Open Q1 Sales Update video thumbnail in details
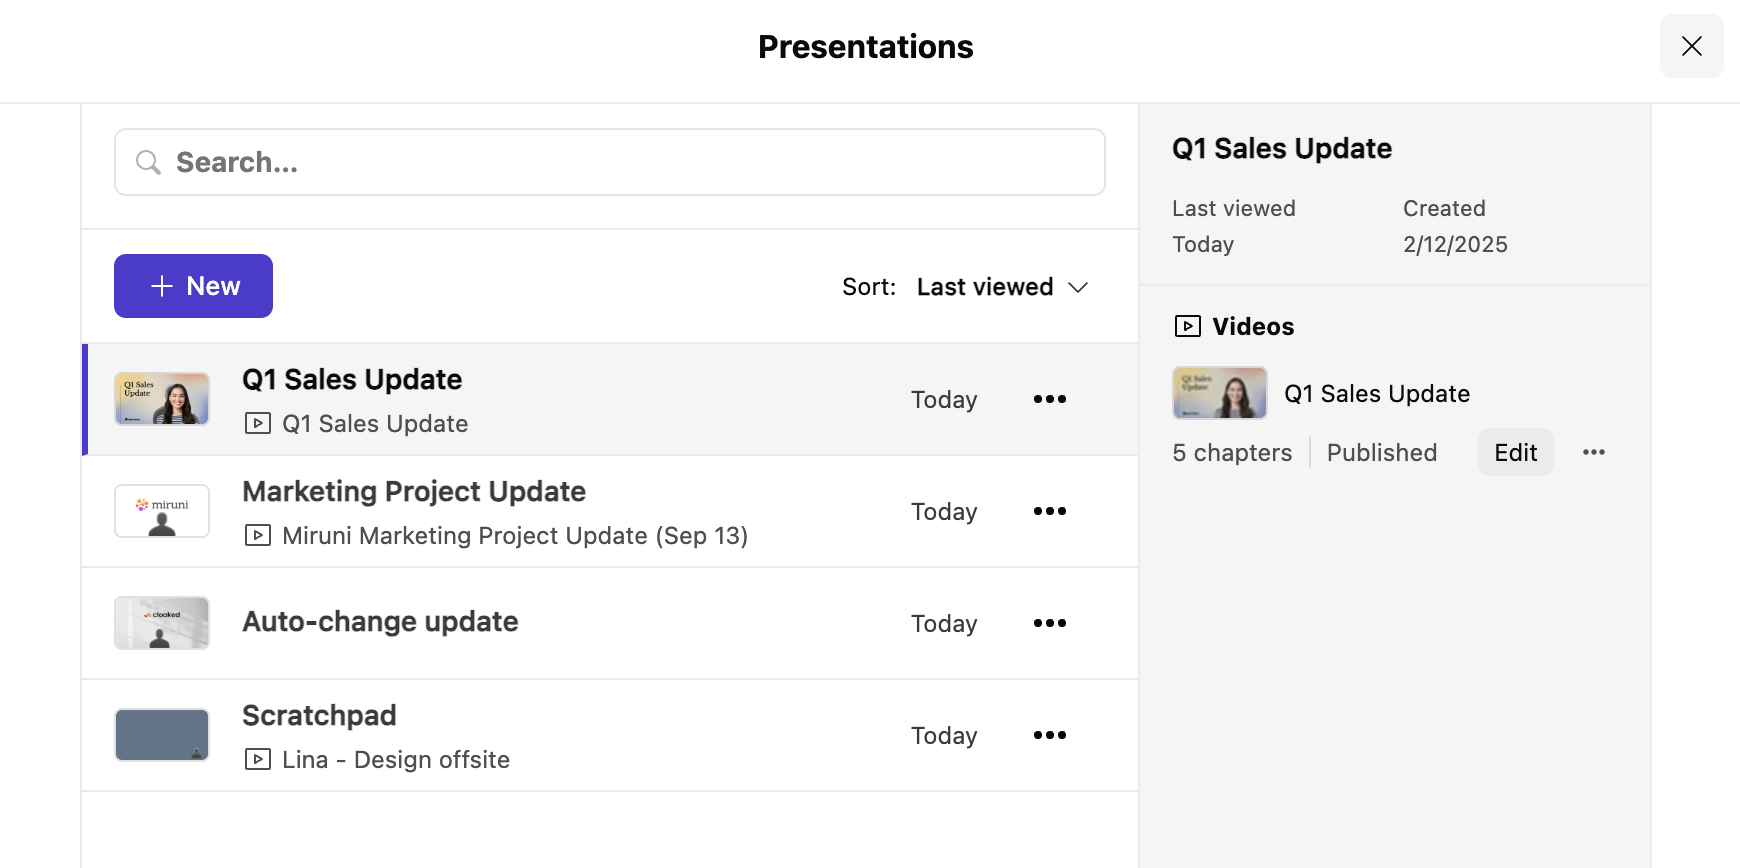The image size is (1740, 868). [x=1219, y=393]
